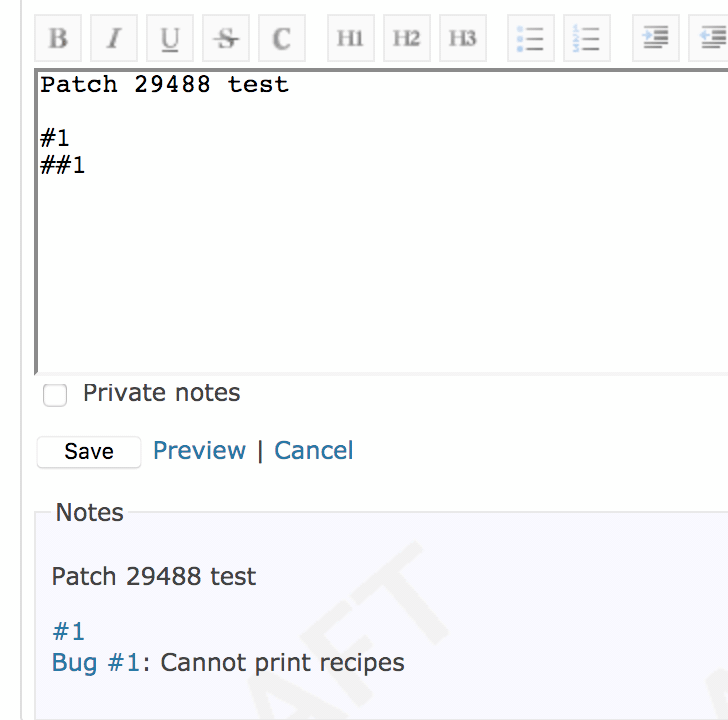Insert code formatting with the C icon
The width and height of the screenshot is (728, 720).
(282, 38)
